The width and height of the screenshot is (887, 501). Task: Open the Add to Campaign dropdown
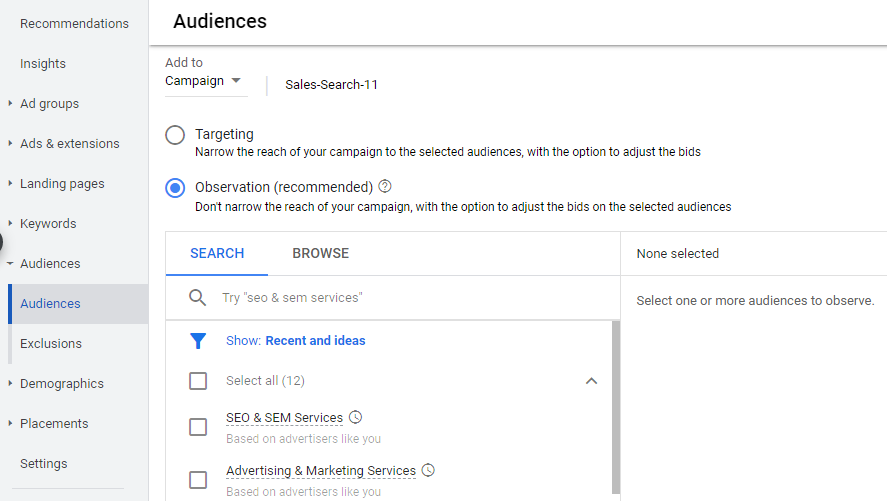(x=206, y=81)
